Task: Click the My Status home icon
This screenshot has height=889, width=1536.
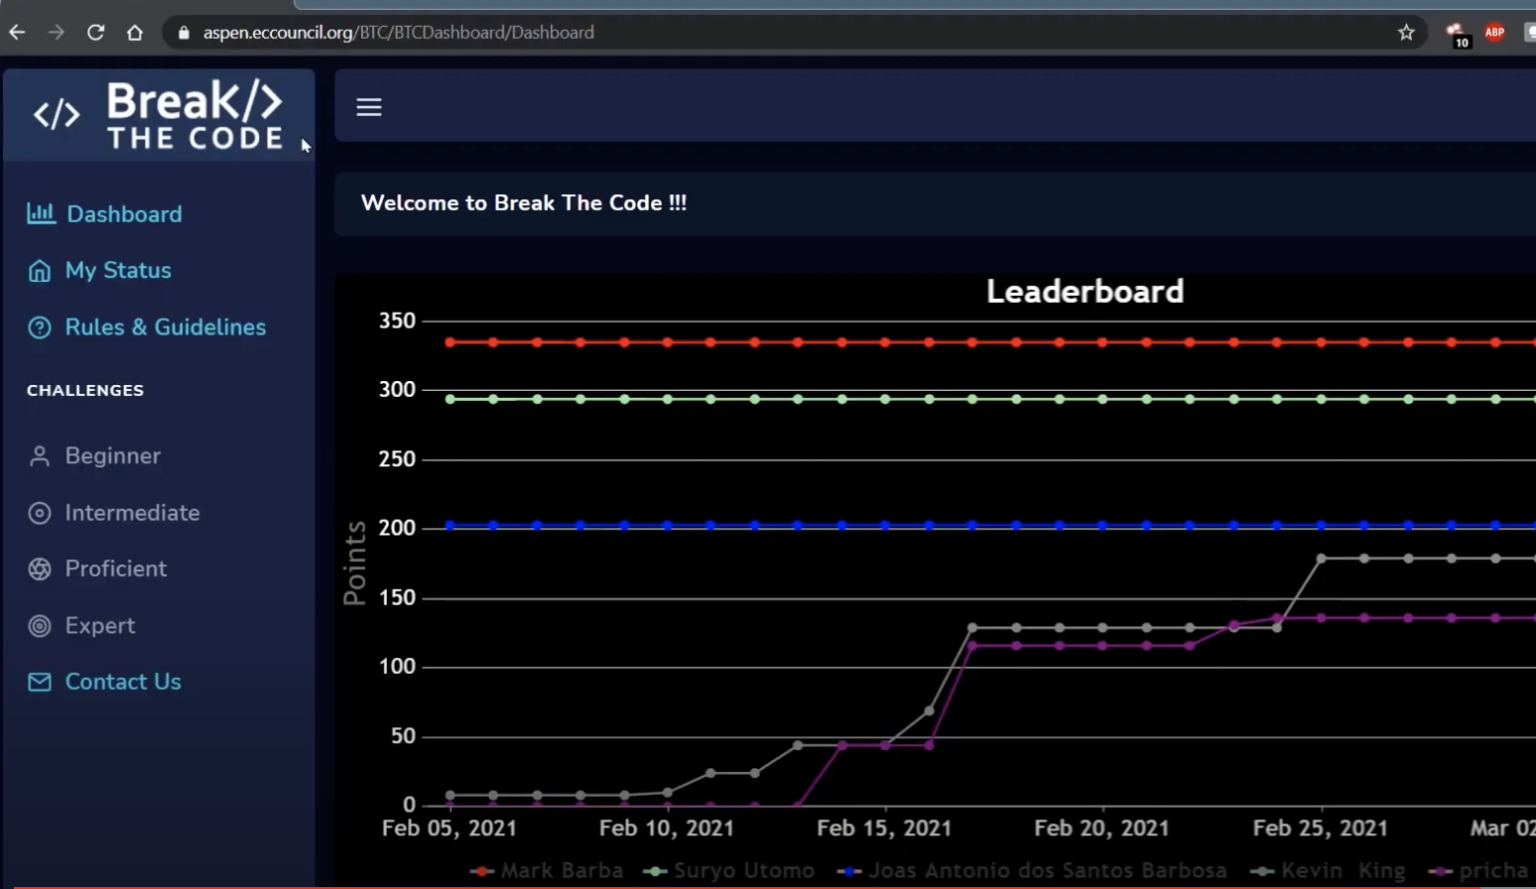Action: pyautogui.click(x=39, y=271)
